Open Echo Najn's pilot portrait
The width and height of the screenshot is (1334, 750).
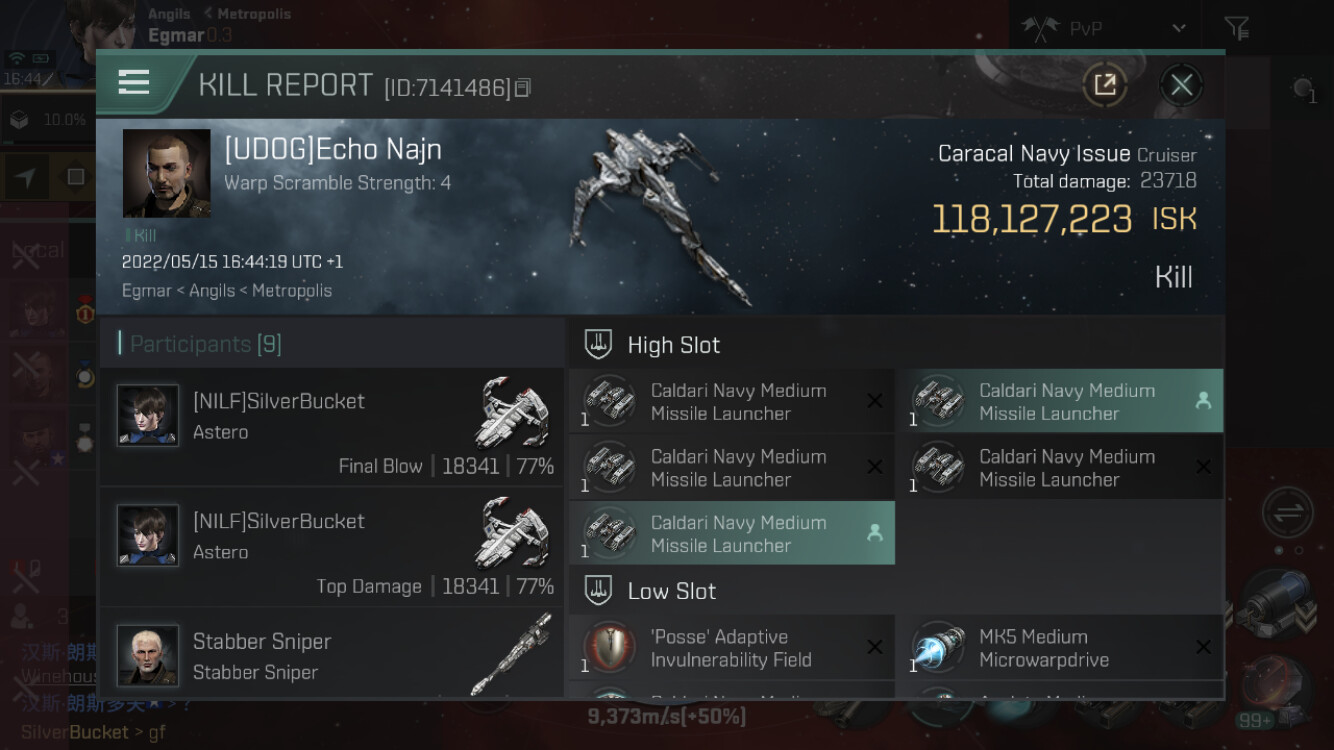[x=166, y=173]
